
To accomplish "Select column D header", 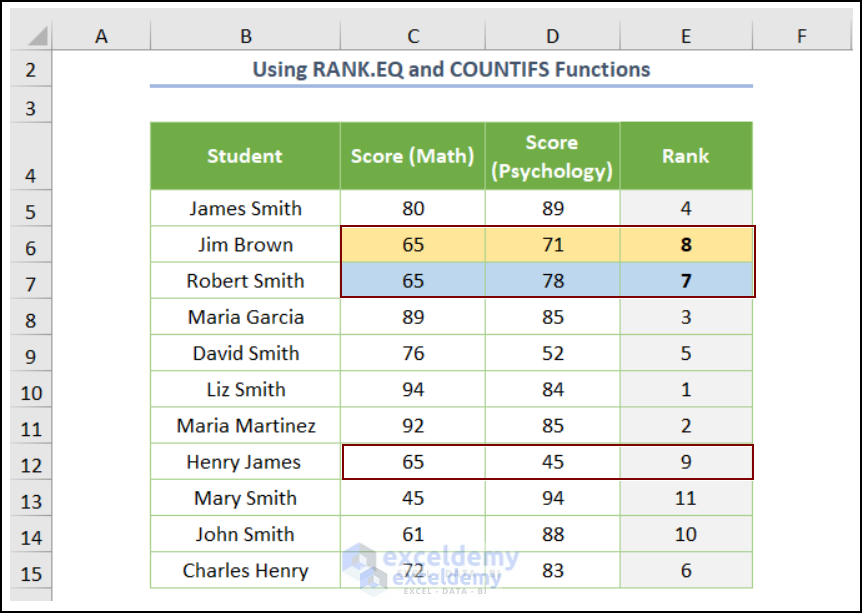I will 552,36.
